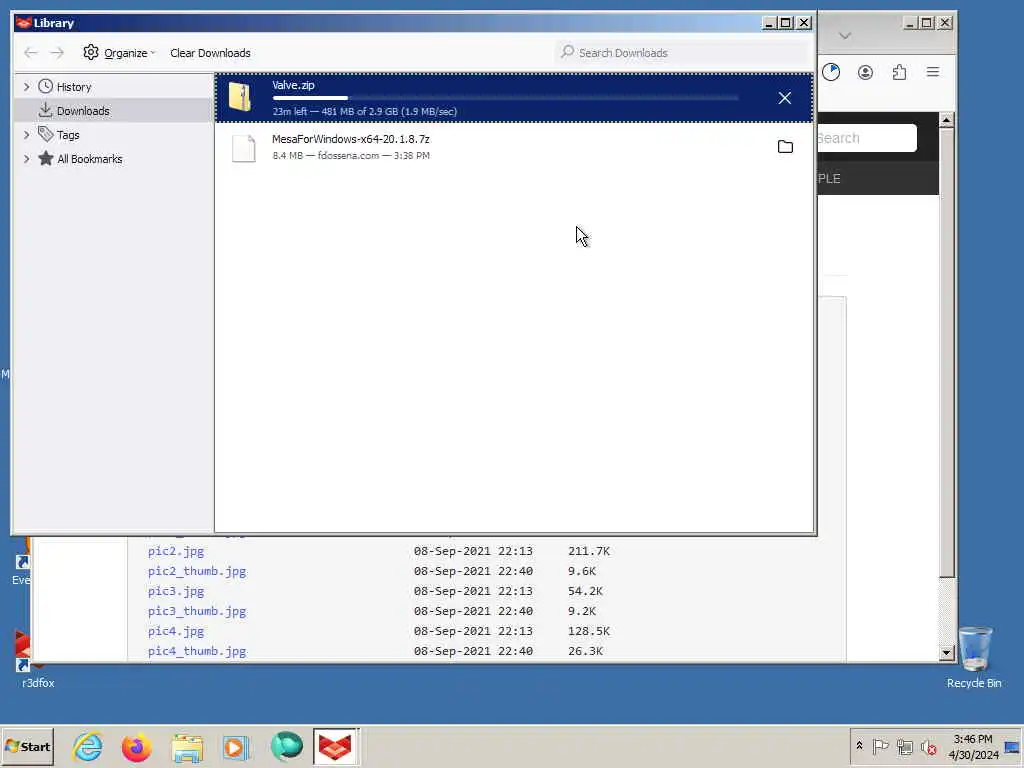1024x768 pixels.
Task: Open the browser account icon
Action: (865, 72)
